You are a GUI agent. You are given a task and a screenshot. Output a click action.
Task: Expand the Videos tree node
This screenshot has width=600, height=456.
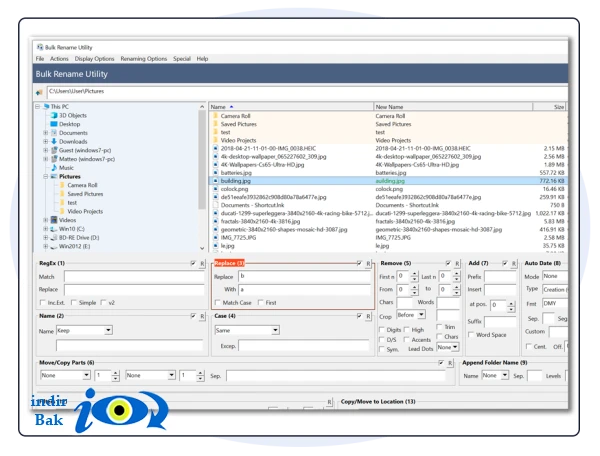click(x=46, y=220)
